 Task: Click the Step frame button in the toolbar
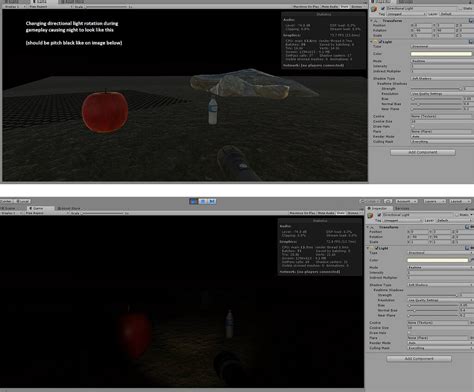(212, 201)
